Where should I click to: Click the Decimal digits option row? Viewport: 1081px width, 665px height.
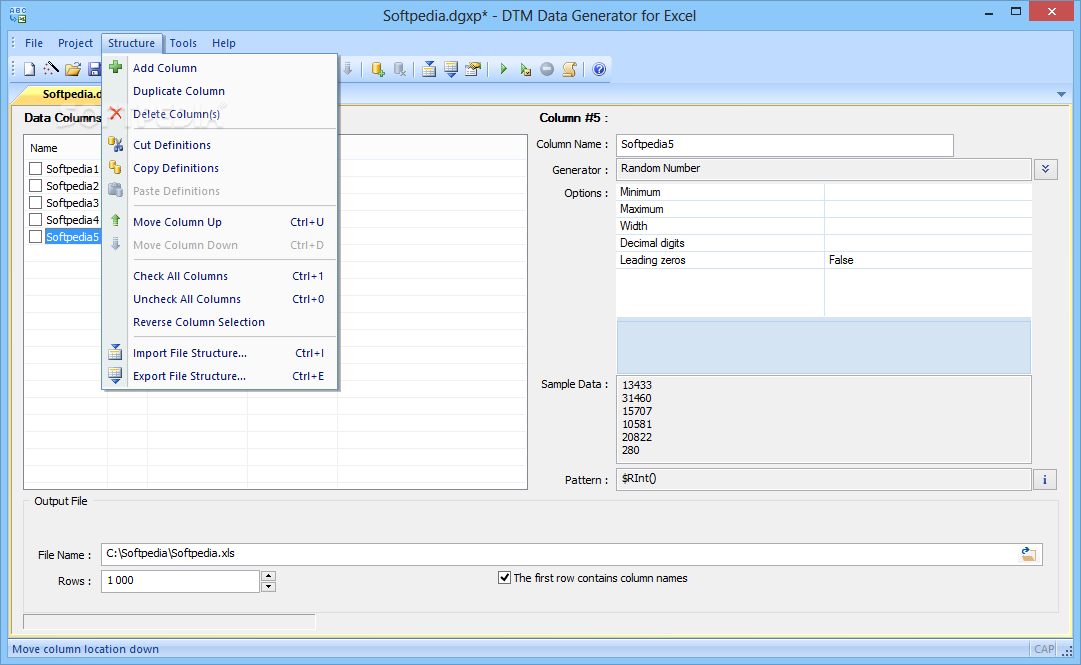(824, 243)
